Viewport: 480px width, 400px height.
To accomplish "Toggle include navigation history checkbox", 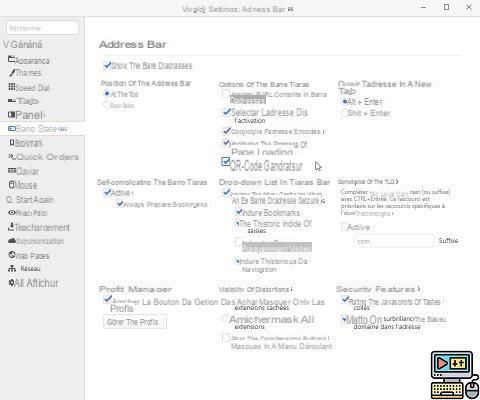I will coord(238,261).
